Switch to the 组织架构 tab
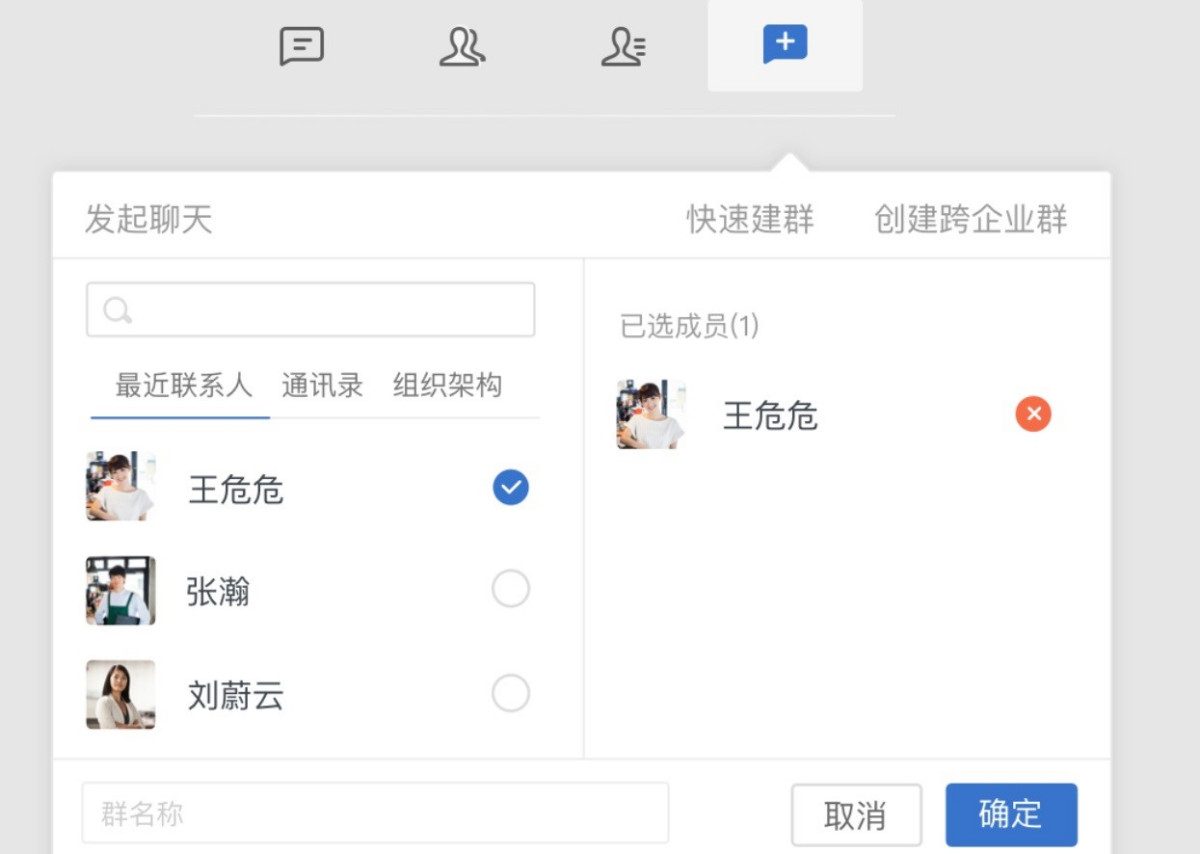The width and height of the screenshot is (1200, 854). (x=447, y=386)
